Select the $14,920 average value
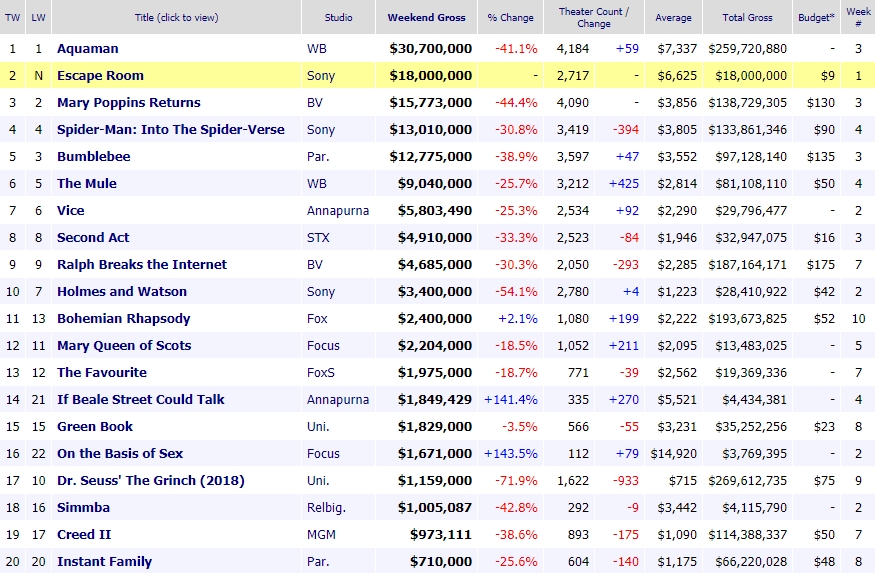Viewport: 875px width, 573px height. coord(674,454)
